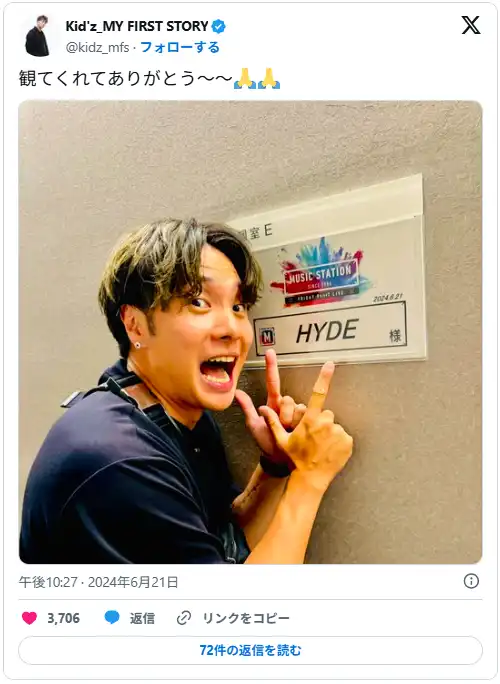Click the Music Station logo in photo
The height and width of the screenshot is (684, 500).
point(320,273)
